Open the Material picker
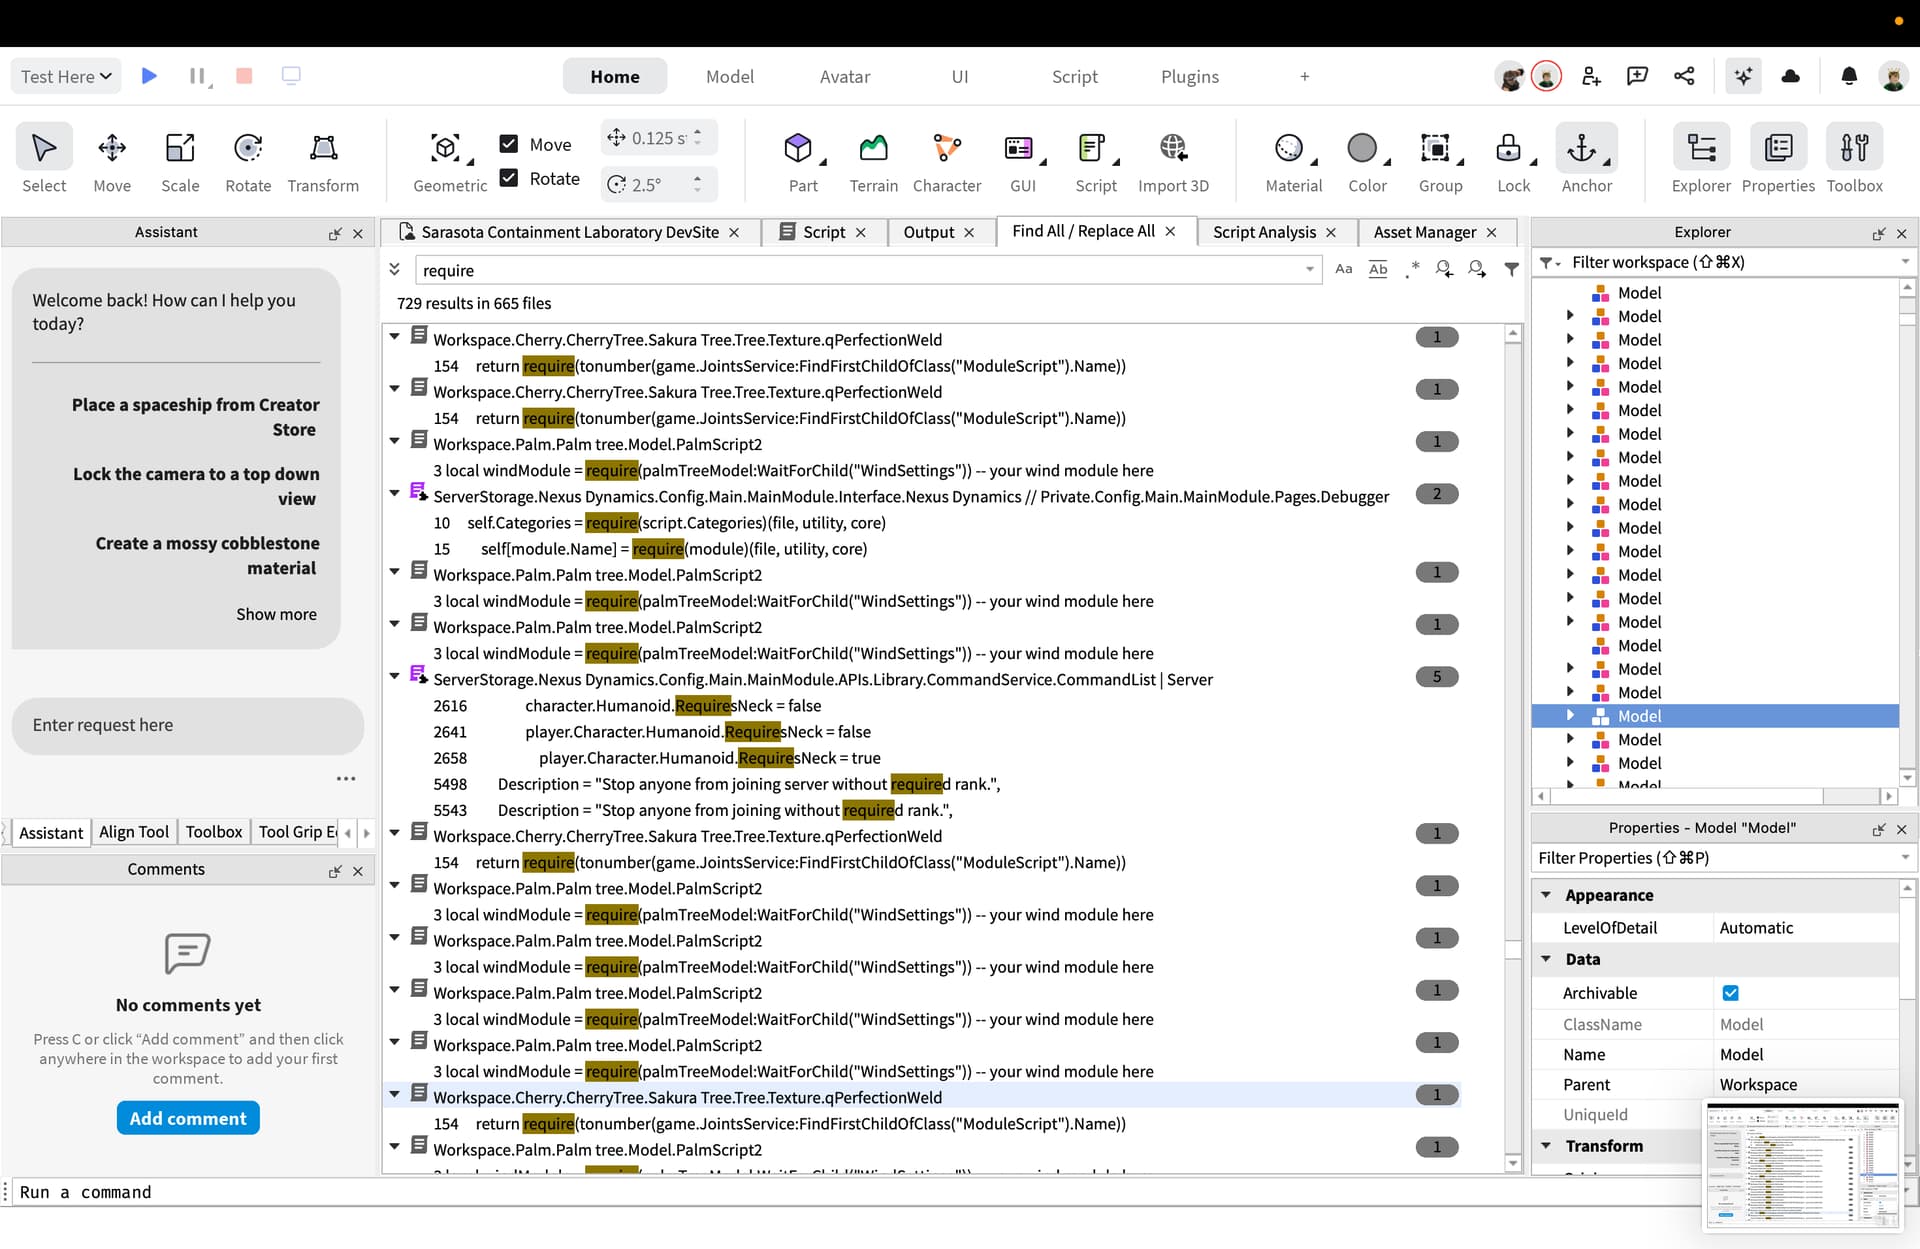1920x1249 pixels. (1293, 159)
